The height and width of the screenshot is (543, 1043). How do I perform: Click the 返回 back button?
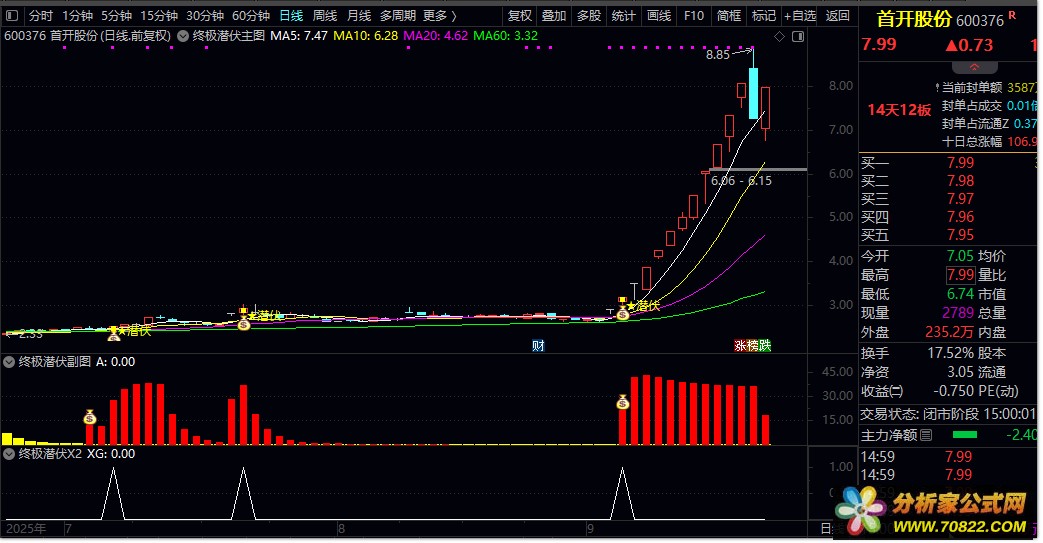point(837,15)
